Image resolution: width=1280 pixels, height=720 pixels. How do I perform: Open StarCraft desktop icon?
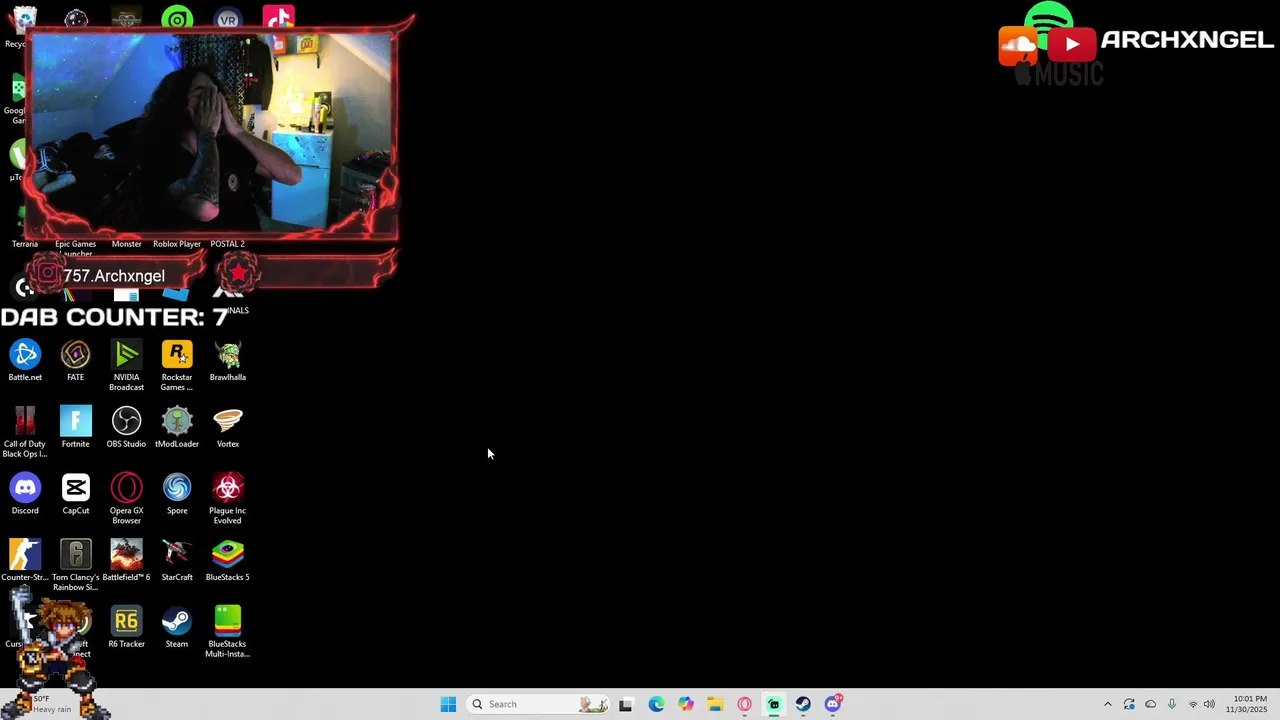point(177,560)
